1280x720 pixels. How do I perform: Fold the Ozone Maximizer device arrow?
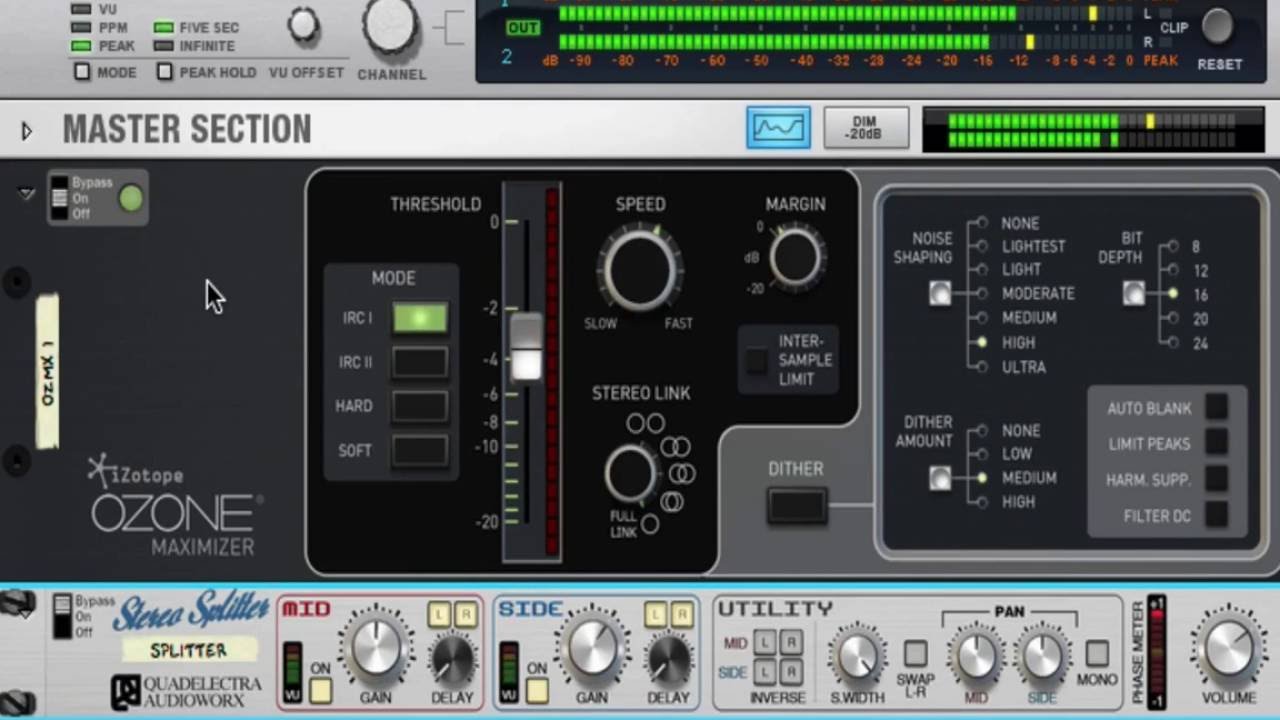click(26, 194)
